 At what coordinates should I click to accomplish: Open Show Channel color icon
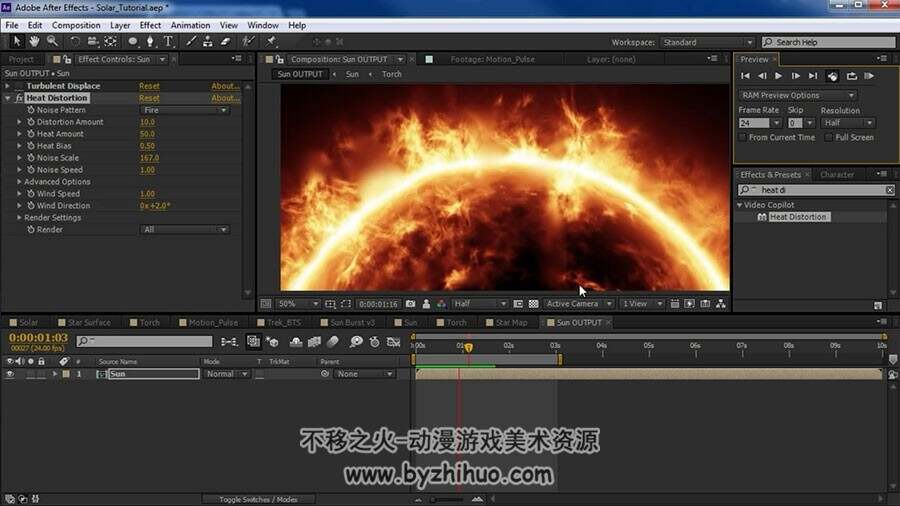(x=441, y=303)
